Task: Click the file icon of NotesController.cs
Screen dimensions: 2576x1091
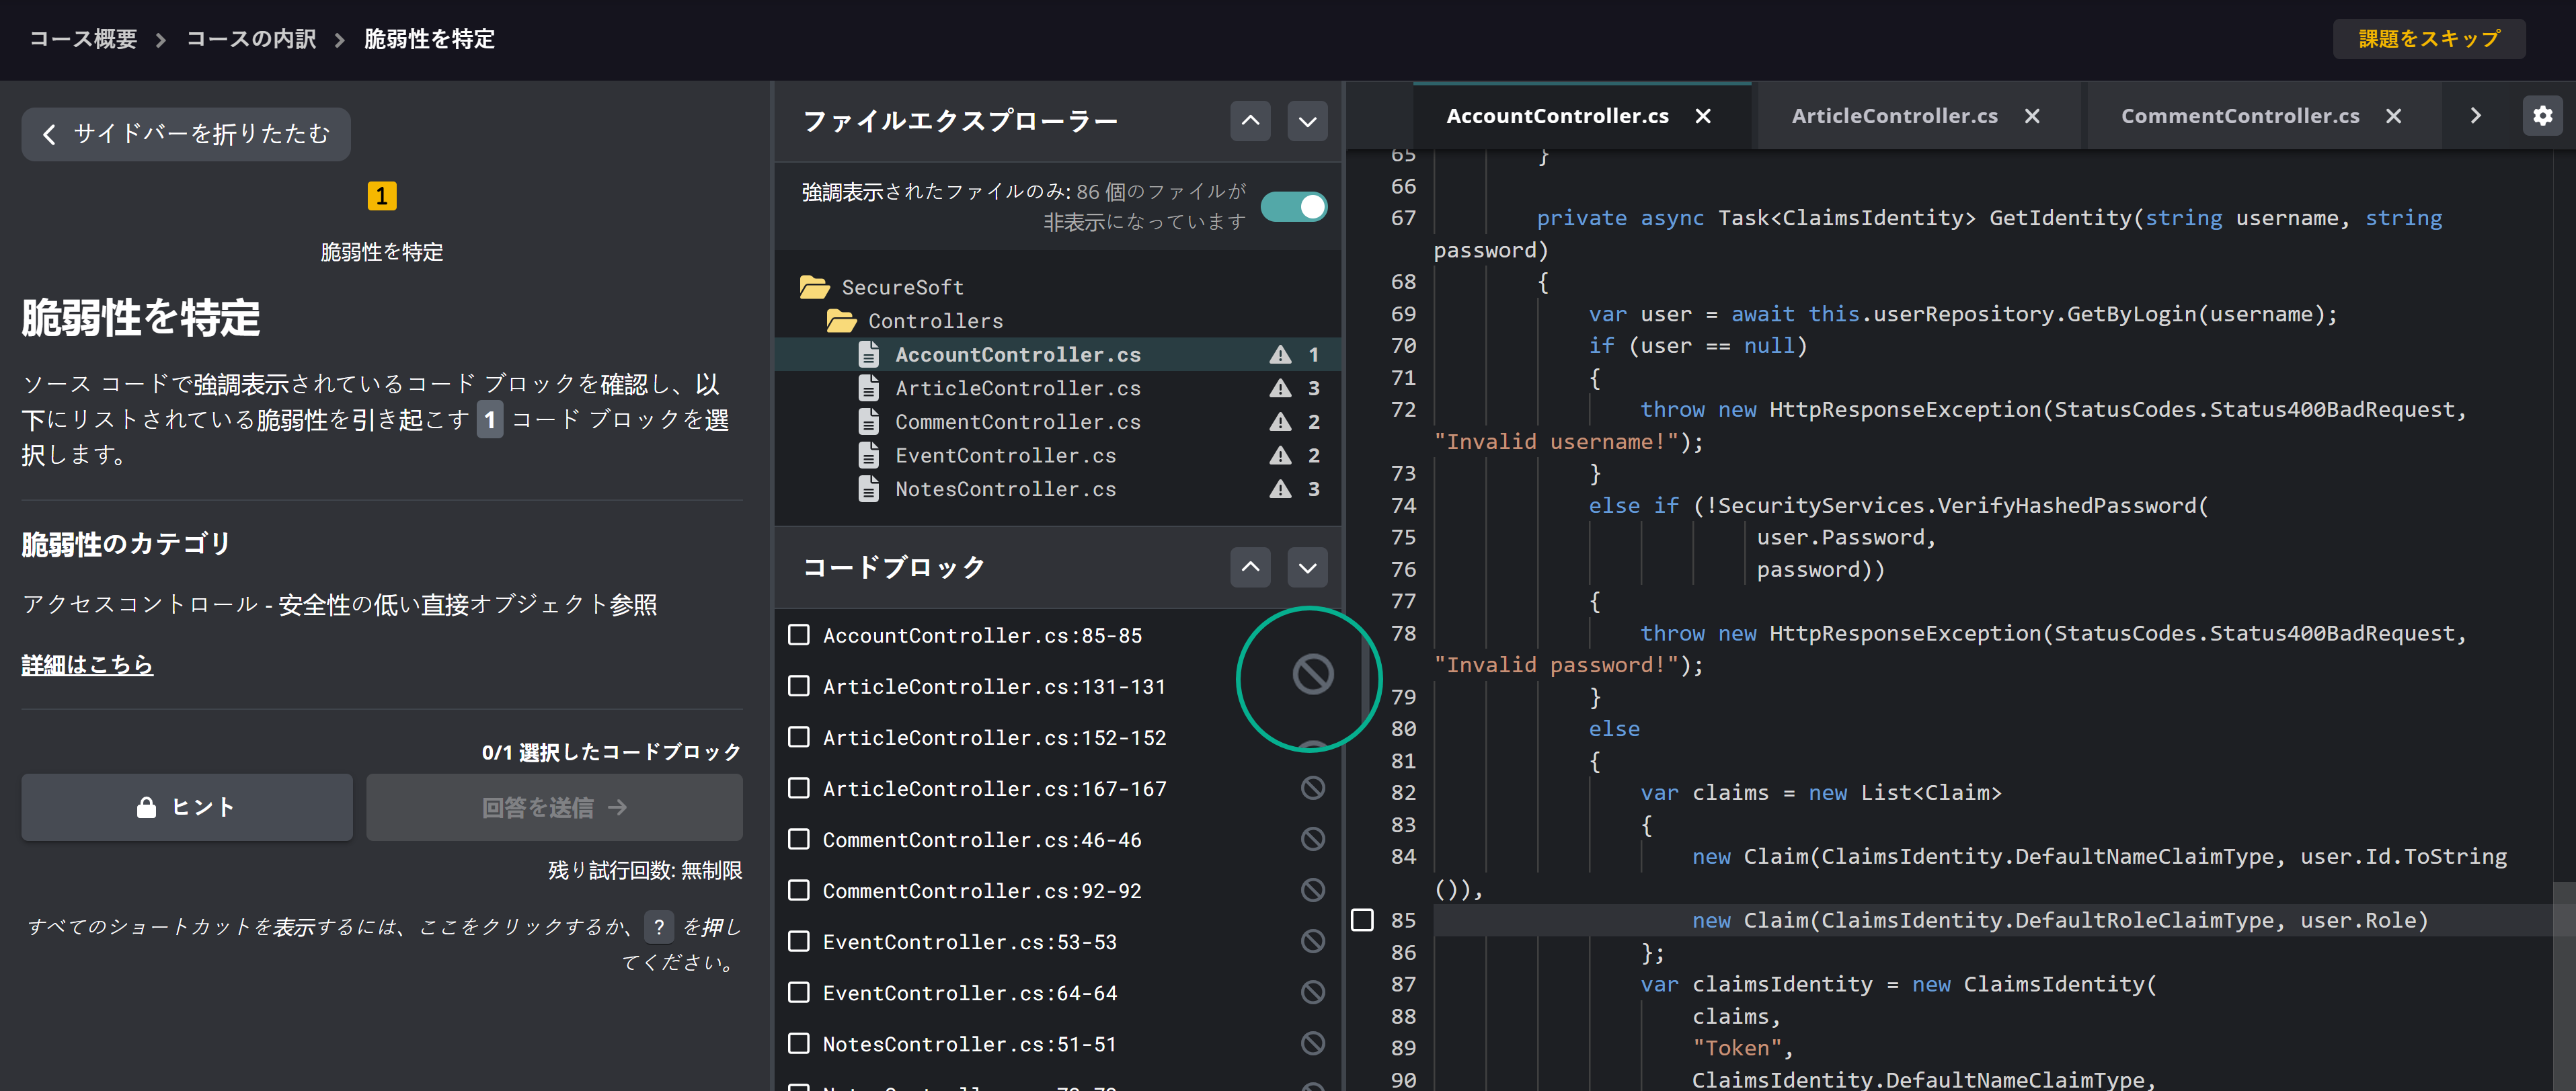Action: tap(869, 489)
